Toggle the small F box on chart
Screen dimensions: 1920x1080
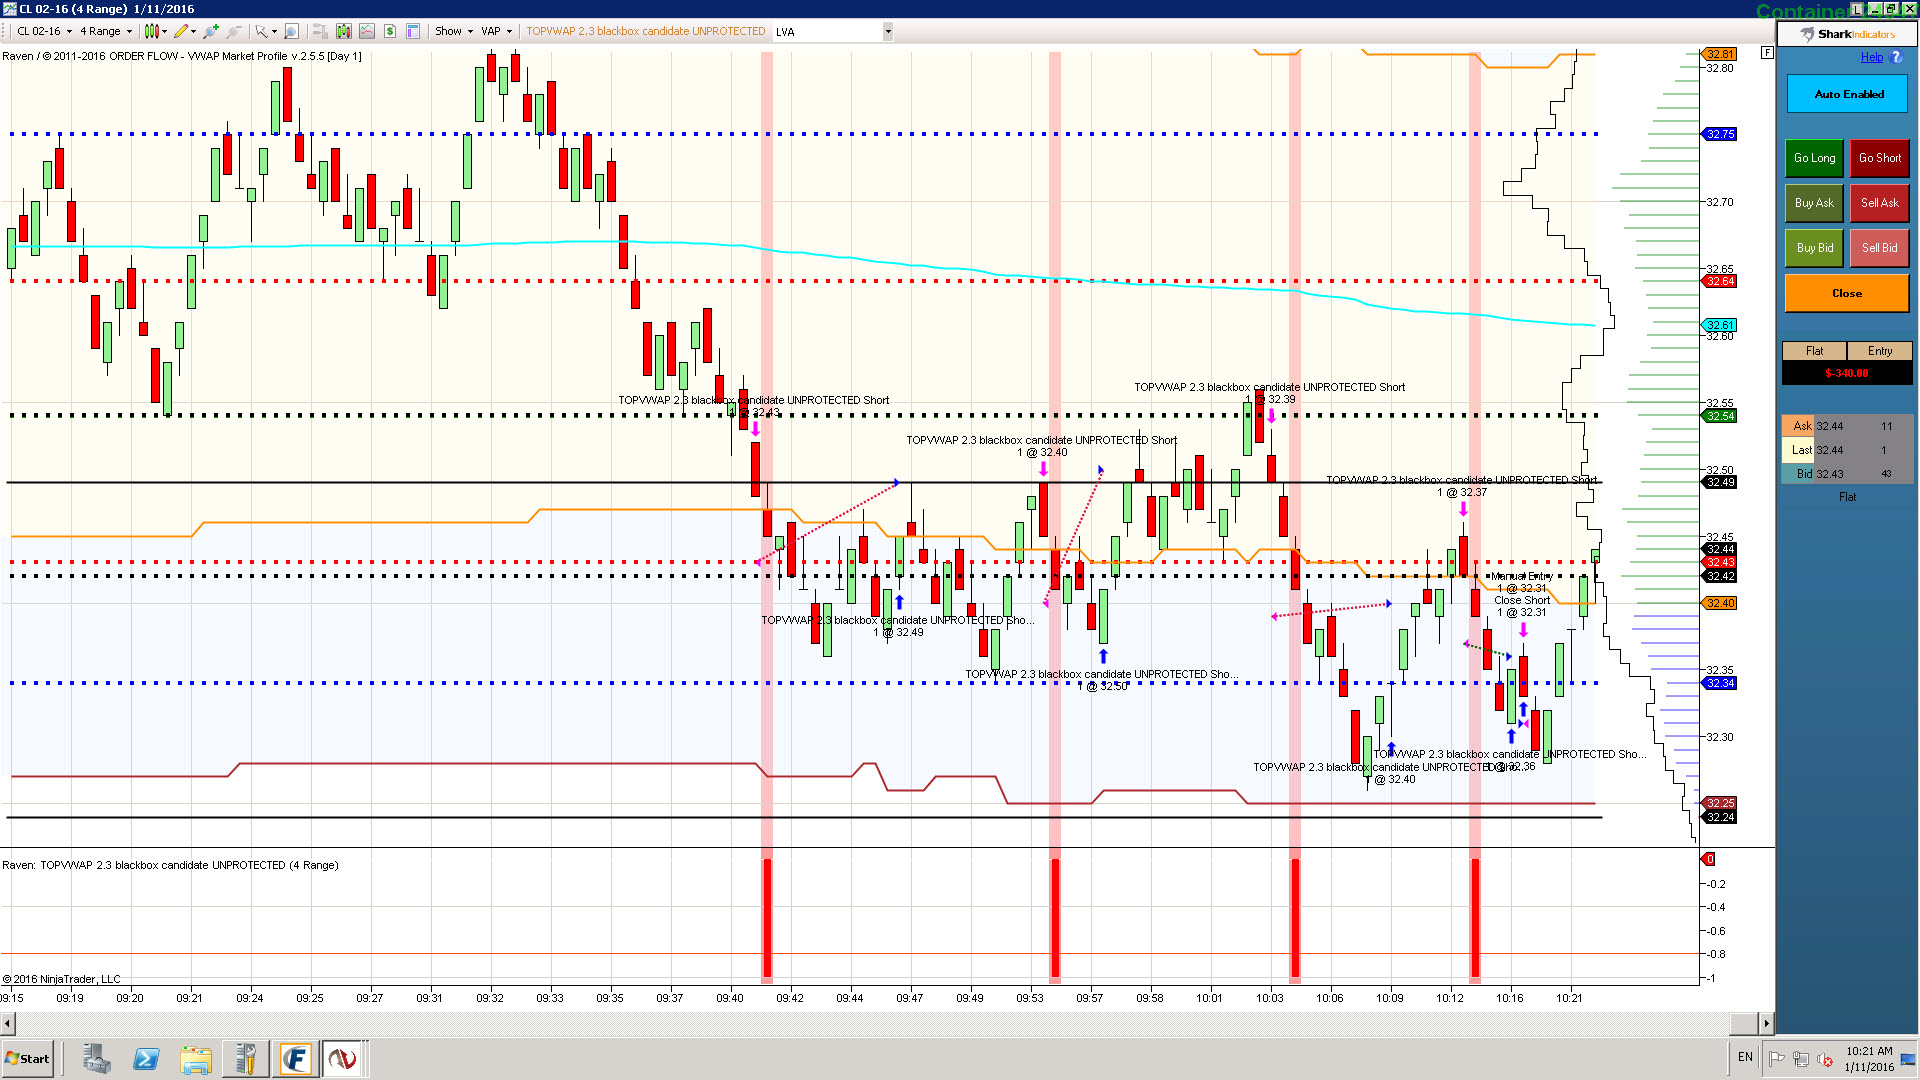(x=1767, y=52)
